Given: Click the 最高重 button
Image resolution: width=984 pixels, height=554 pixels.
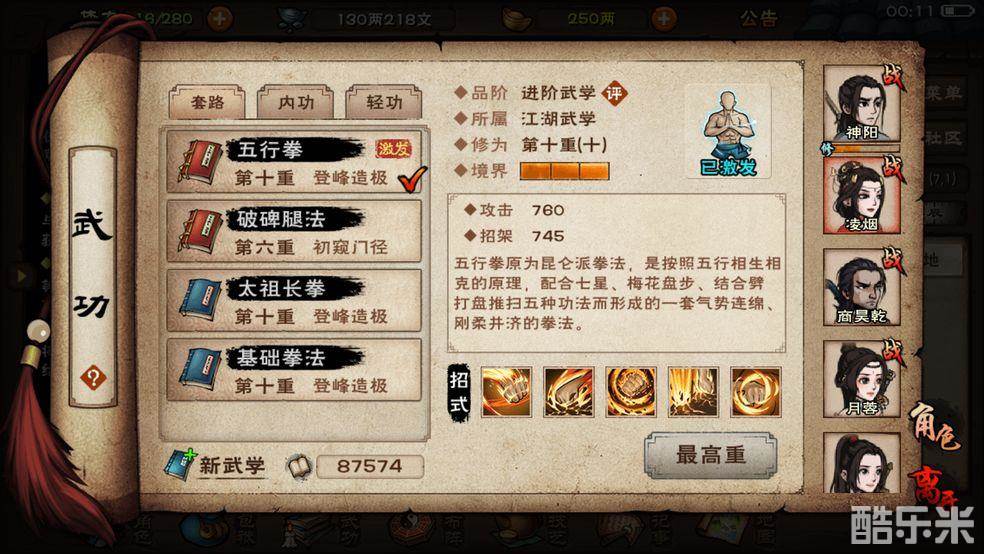Looking at the screenshot, I should (710, 455).
